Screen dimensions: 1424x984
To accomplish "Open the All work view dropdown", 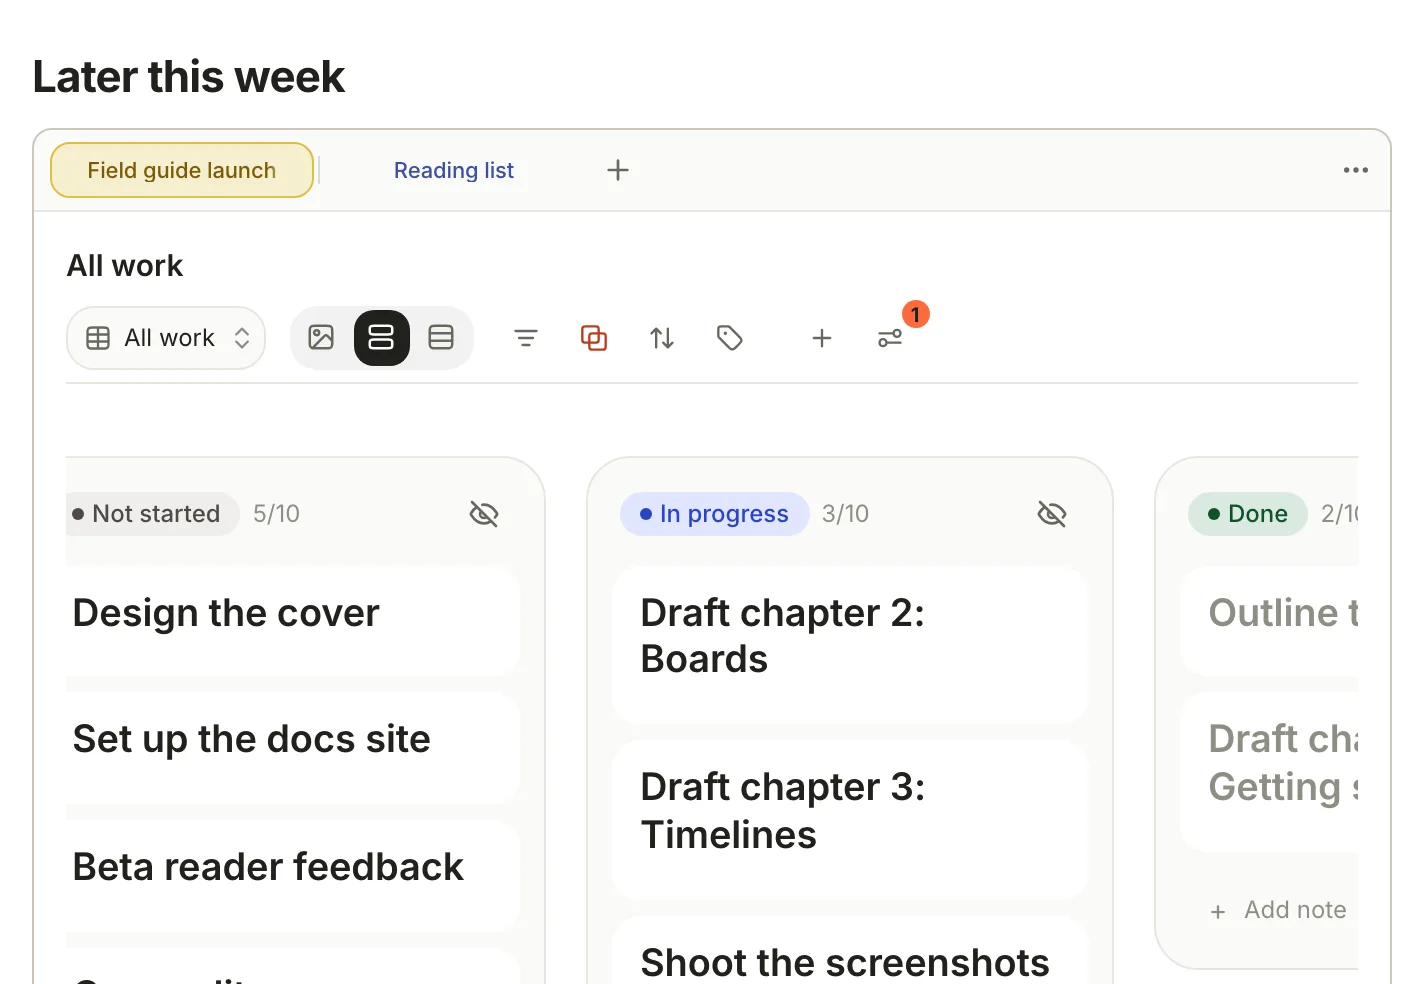I will (166, 338).
